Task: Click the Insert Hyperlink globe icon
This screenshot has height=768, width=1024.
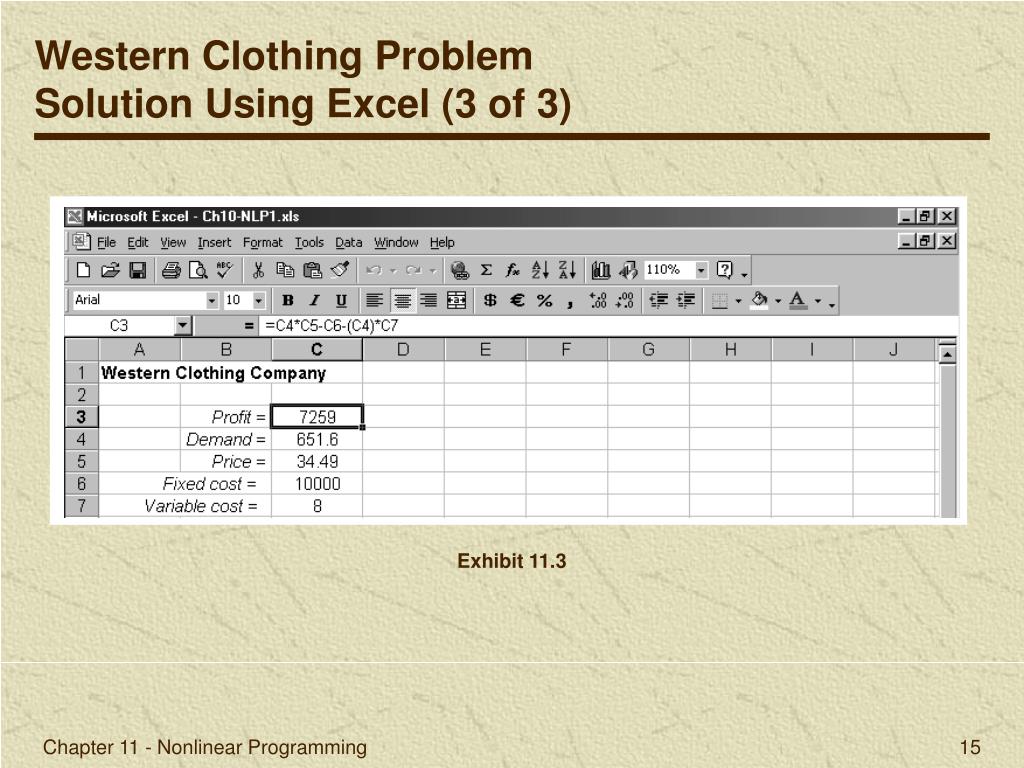Action: 460,270
